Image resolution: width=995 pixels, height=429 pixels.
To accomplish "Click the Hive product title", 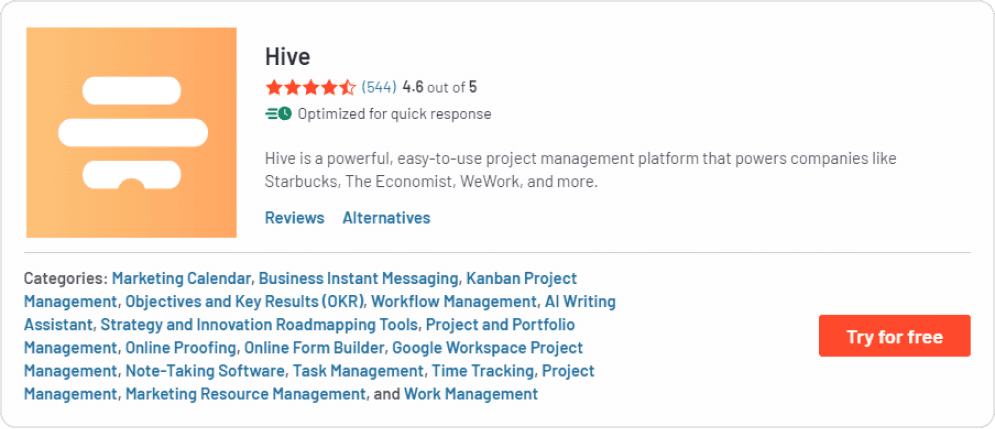I will (288, 56).
